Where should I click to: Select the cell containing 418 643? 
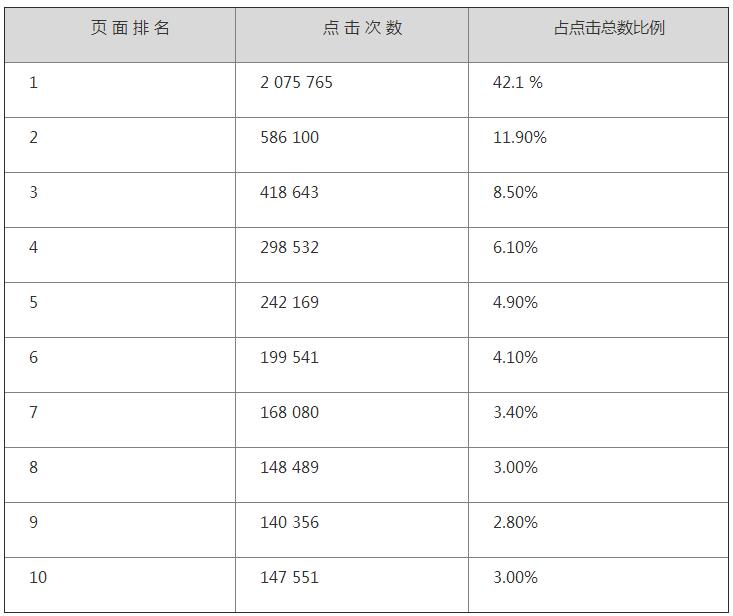(289, 193)
